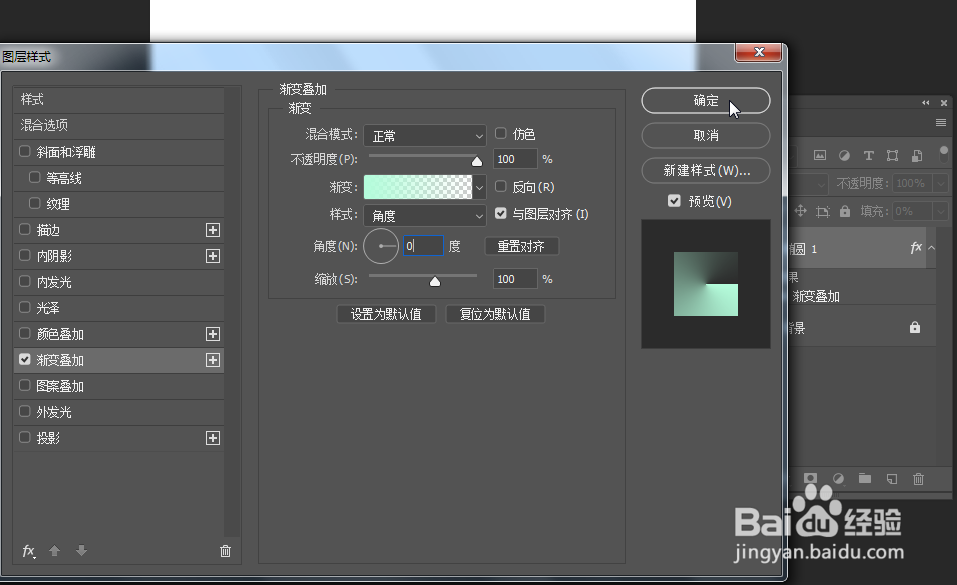Click the Add layer mask icon in Layers panel

(x=810, y=479)
